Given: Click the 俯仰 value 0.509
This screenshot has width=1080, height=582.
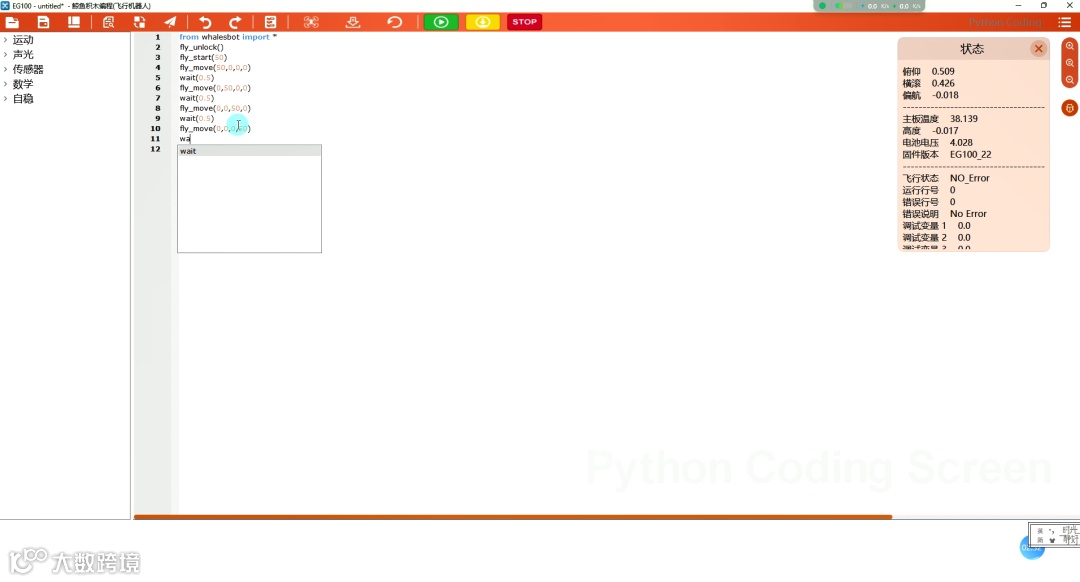Looking at the screenshot, I should click(943, 72).
